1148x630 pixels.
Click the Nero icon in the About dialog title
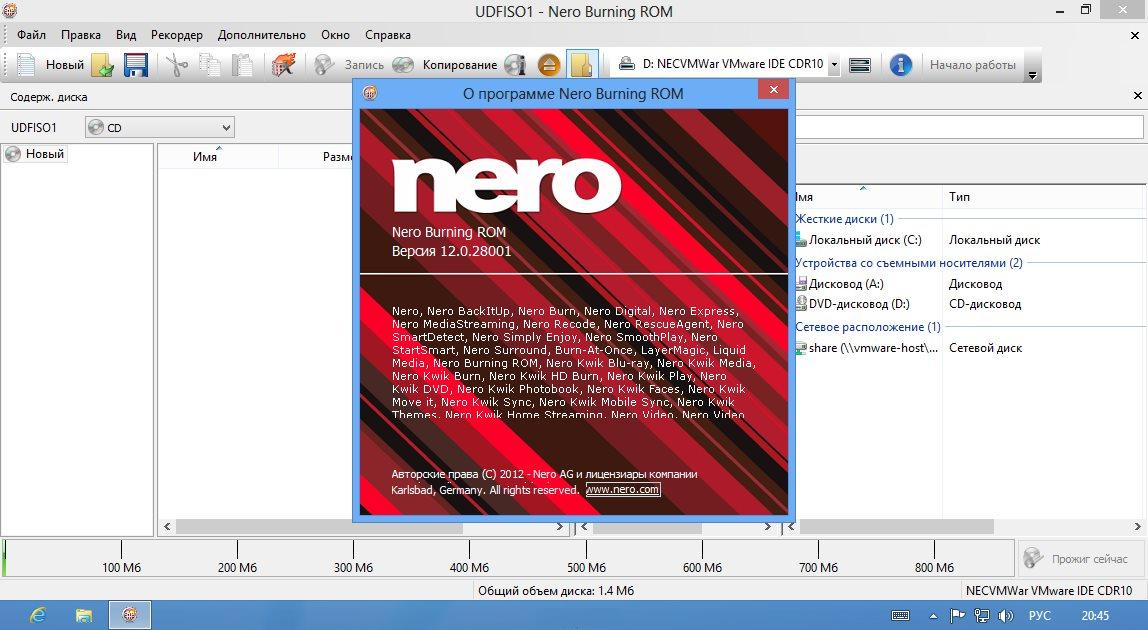(x=370, y=93)
